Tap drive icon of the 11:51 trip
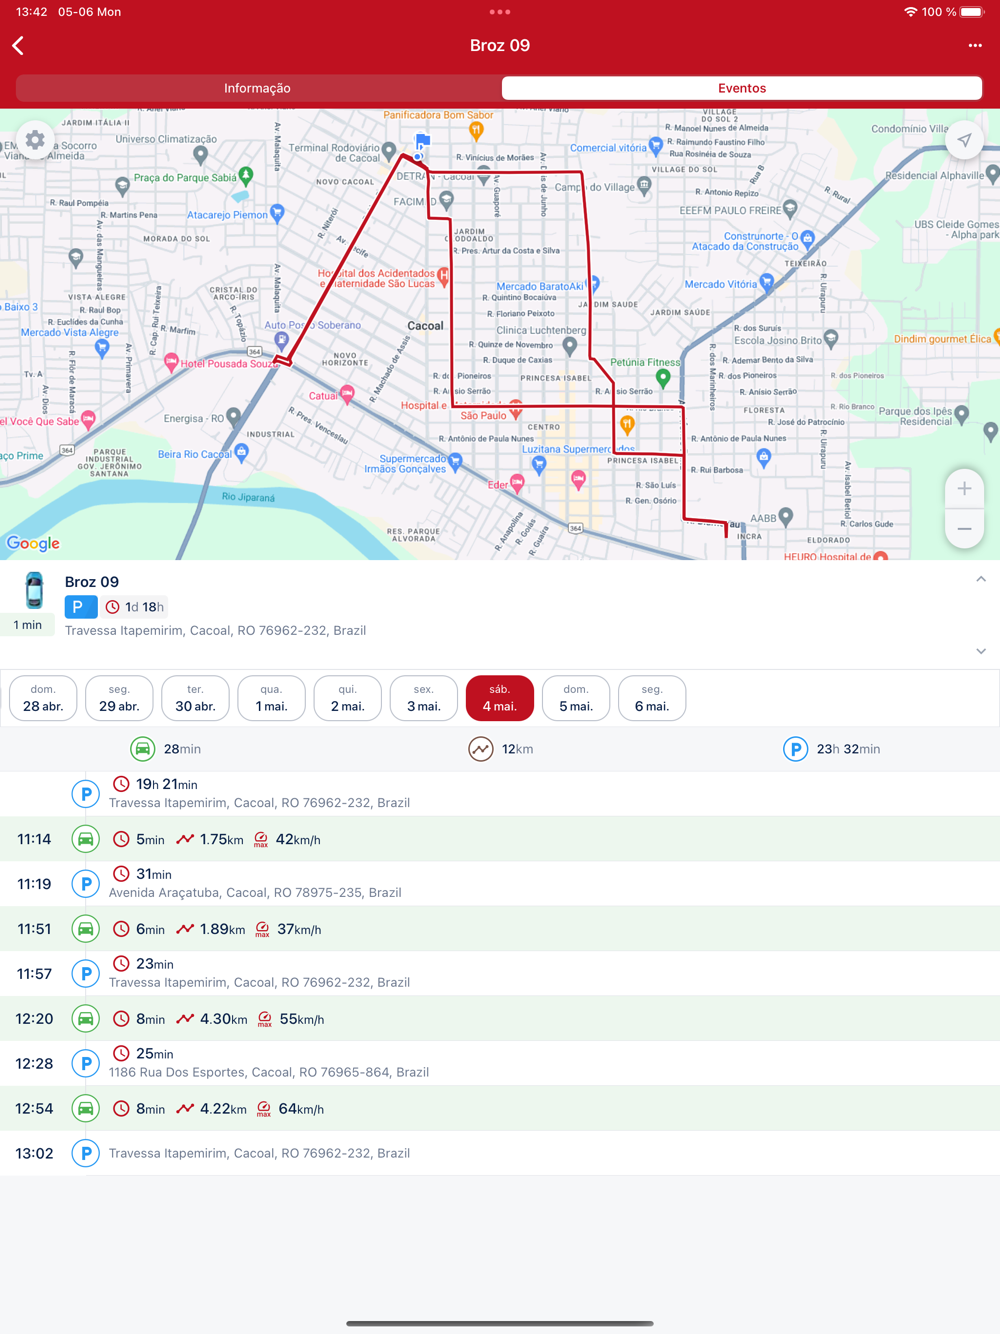Image resolution: width=1000 pixels, height=1334 pixels. [86, 929]
